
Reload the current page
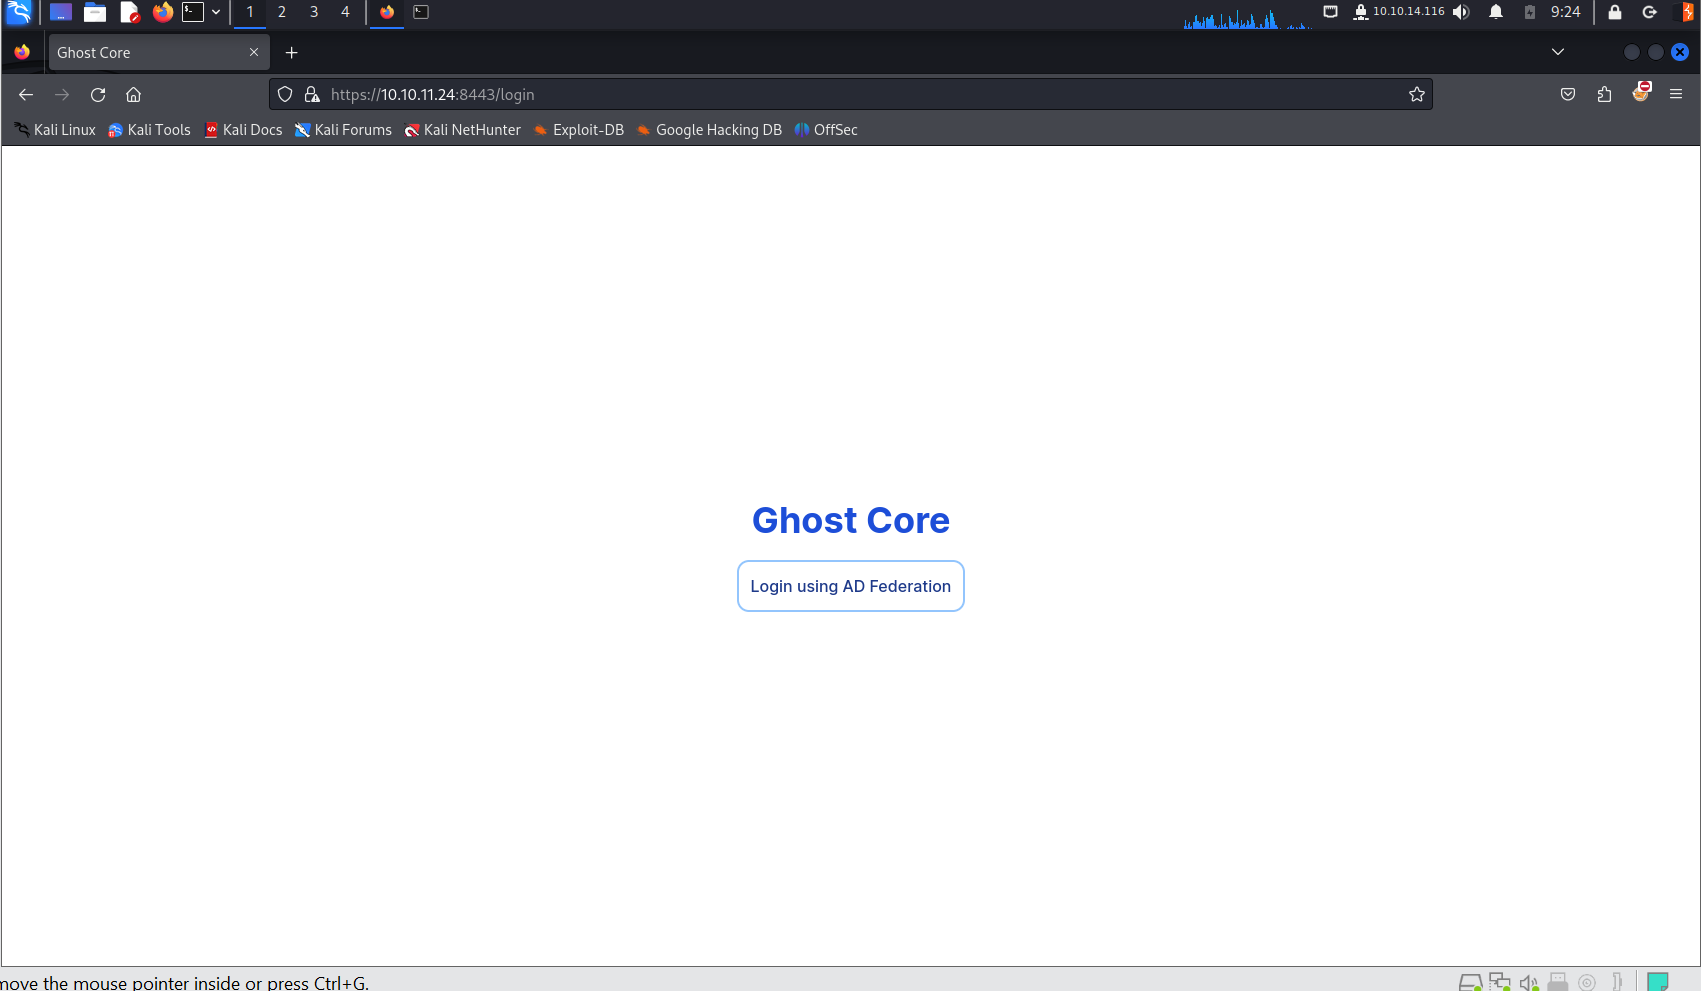point(98,94)
